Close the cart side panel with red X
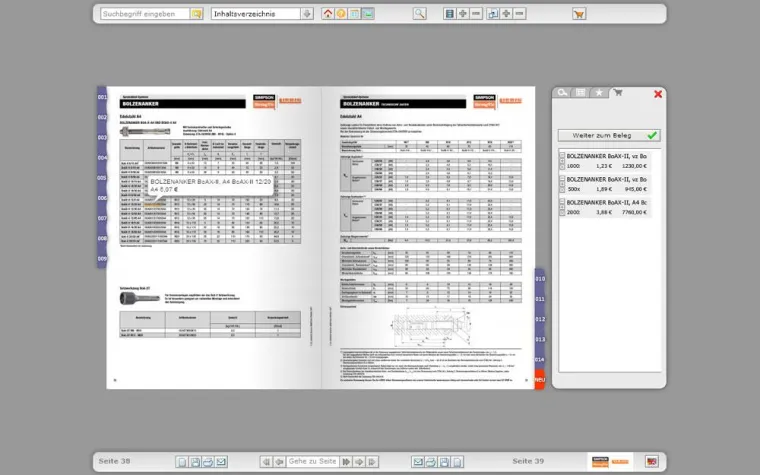The height and width of the screenshot is (475, 760). pyautogui.click(x=657, y=94)
